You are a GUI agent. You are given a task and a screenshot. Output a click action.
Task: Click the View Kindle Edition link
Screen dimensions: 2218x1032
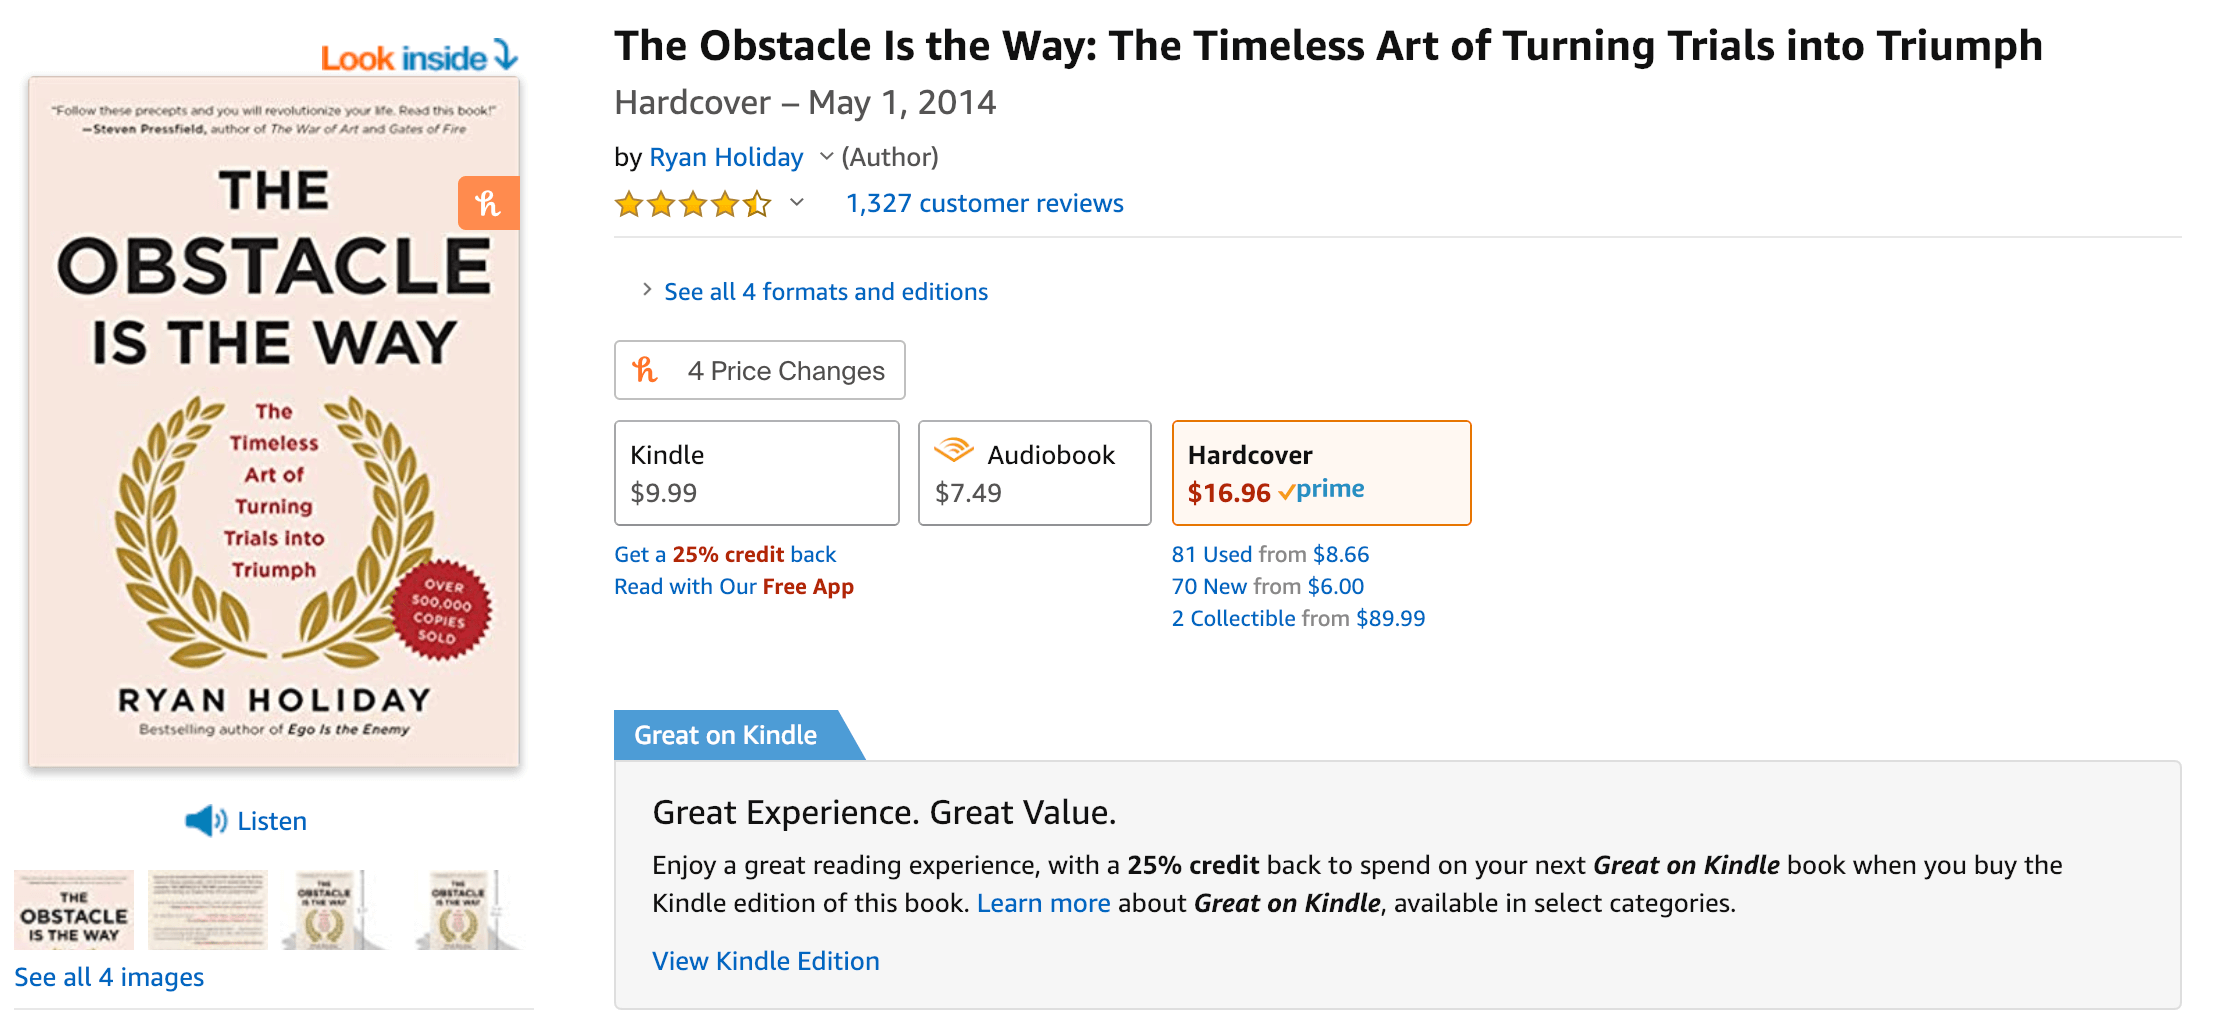click(x=765, y=961)
